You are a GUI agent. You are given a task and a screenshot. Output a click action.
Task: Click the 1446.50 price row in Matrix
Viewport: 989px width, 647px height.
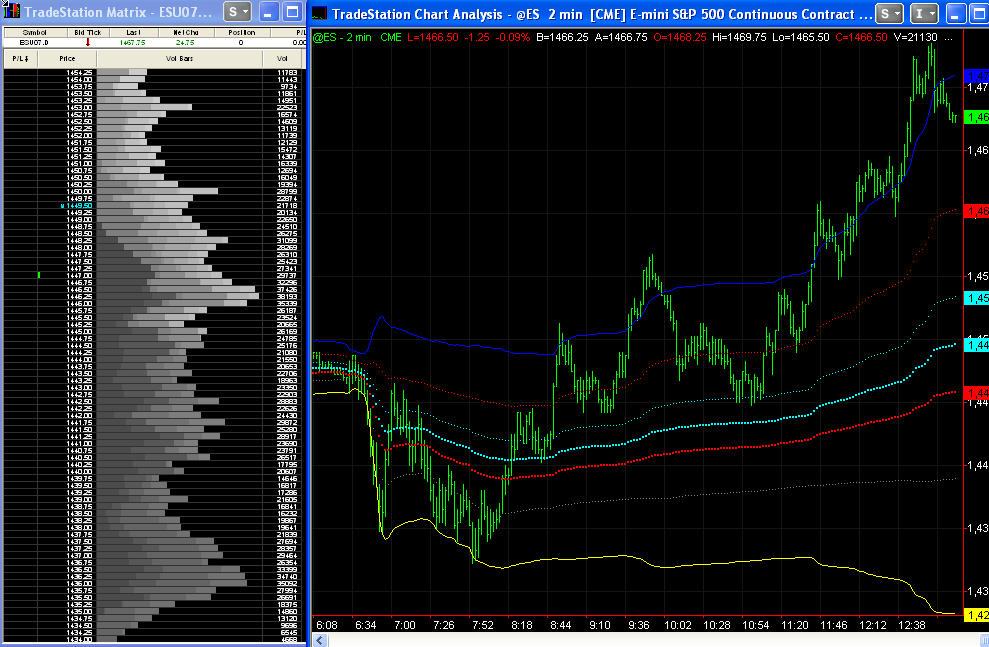(x=155, y=289)
